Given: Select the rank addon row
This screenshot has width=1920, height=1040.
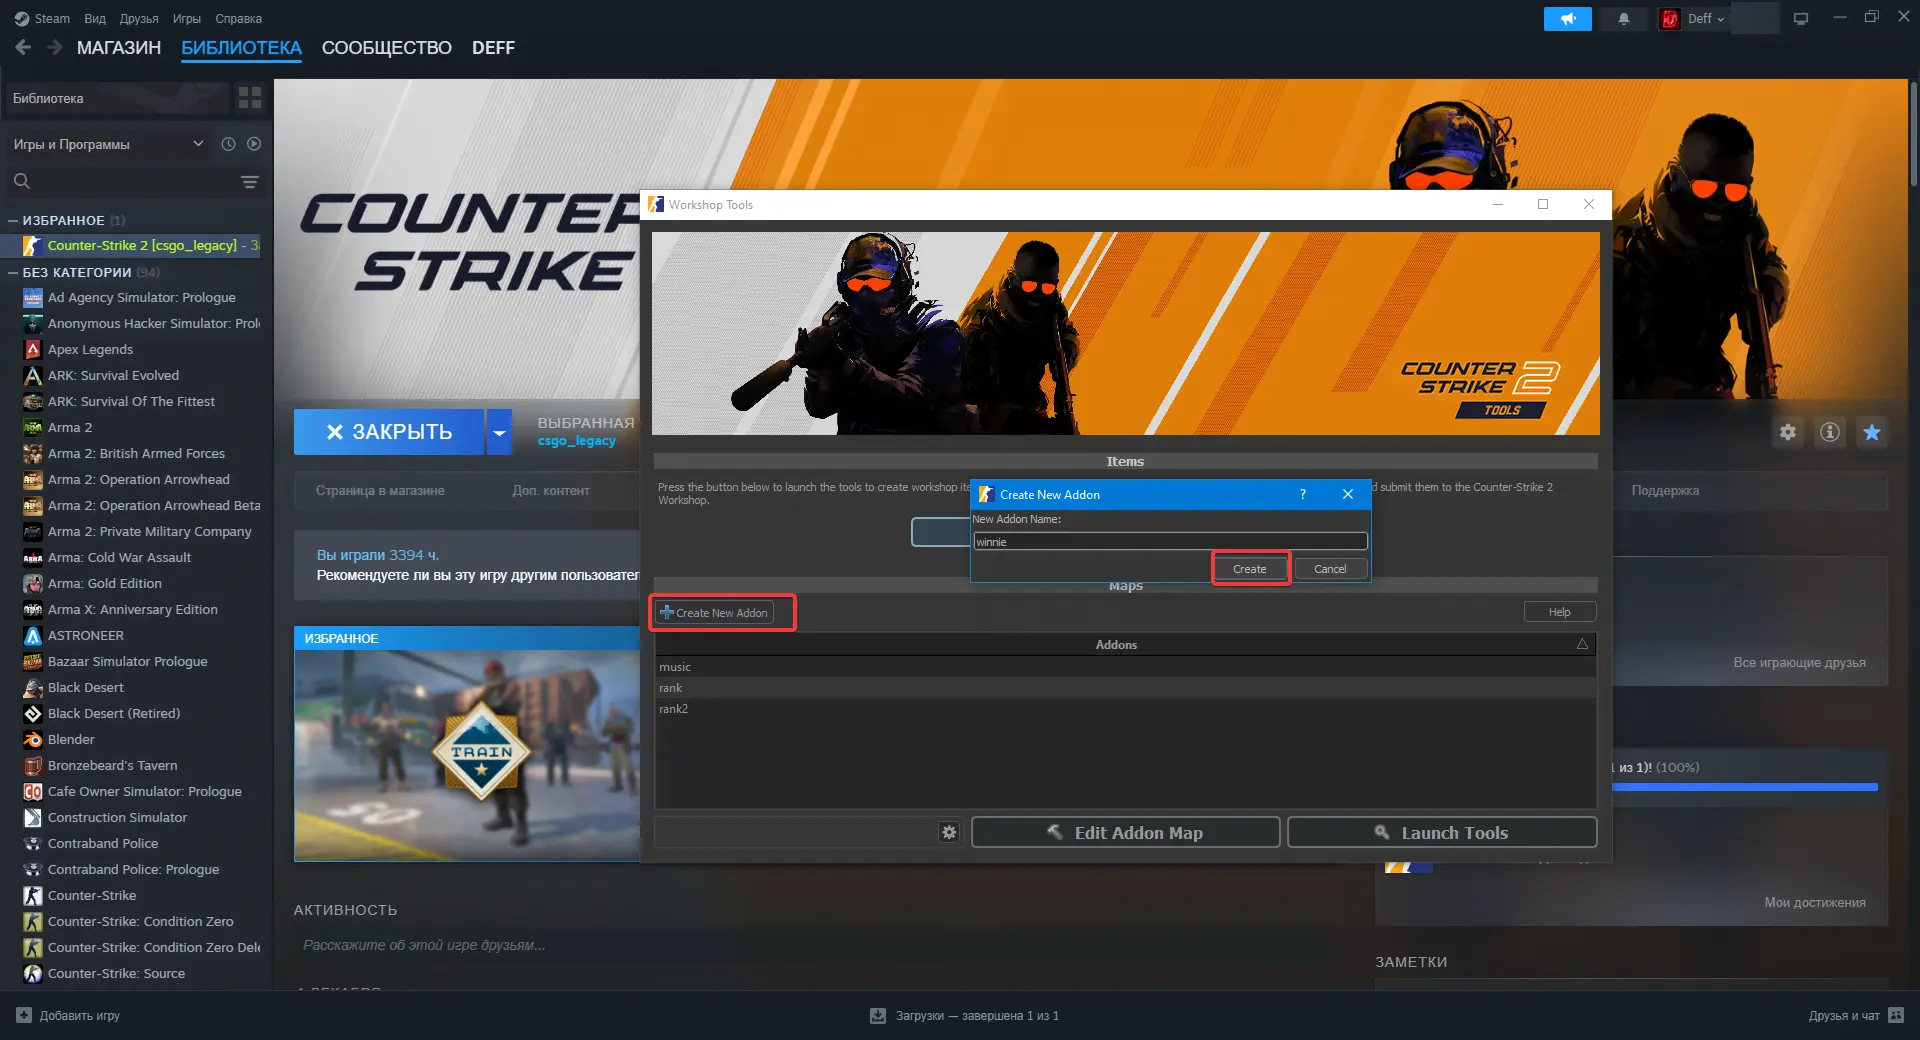Looking at the screenshot, I should pos(1125,688).
